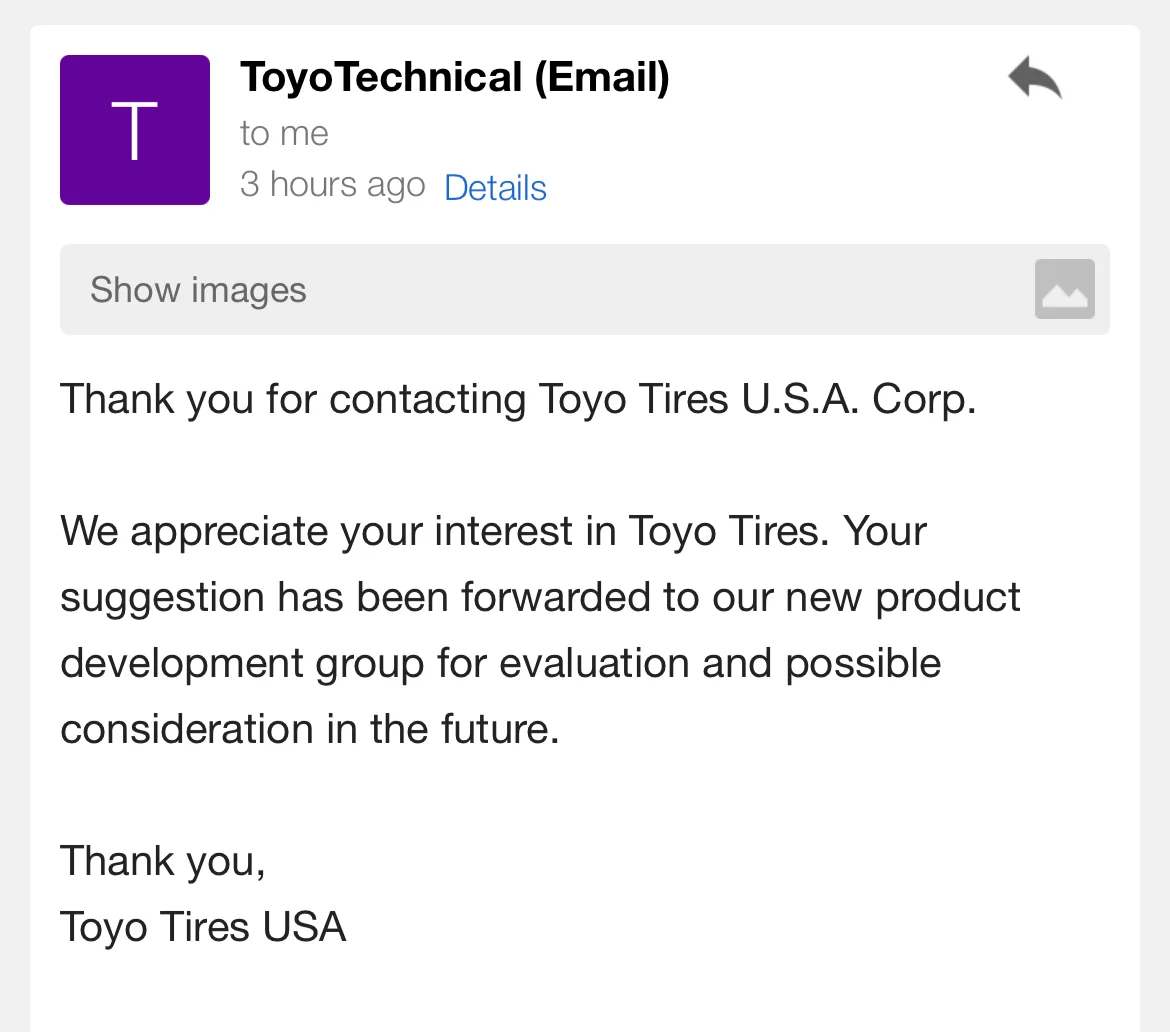The width and height of the screenshot is (1170, 1032).
Task: Select the ToyoTechnical sender name
Action: 381,77
